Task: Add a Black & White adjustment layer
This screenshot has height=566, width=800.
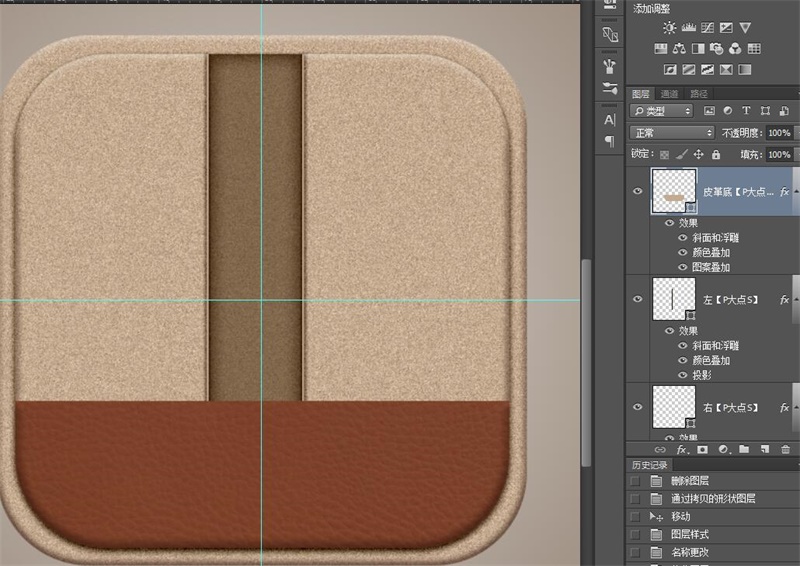Action: [698, 48]
